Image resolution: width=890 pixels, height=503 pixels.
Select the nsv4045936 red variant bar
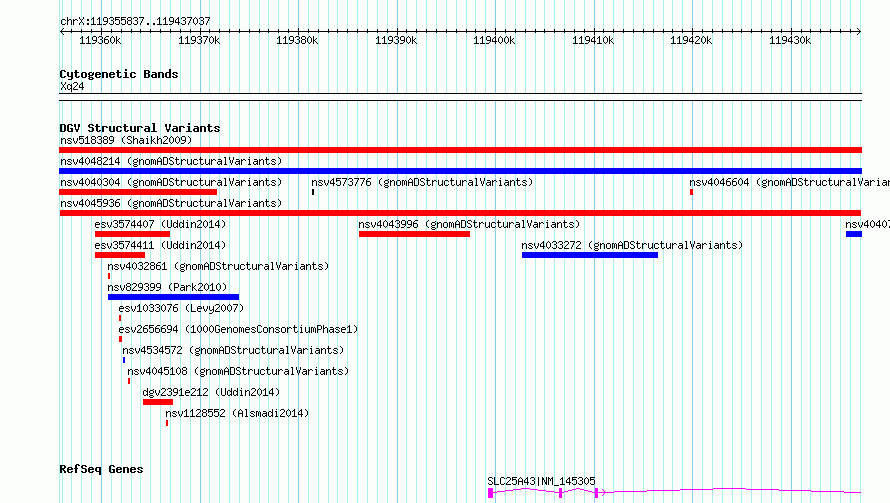(x=460, y=213)
